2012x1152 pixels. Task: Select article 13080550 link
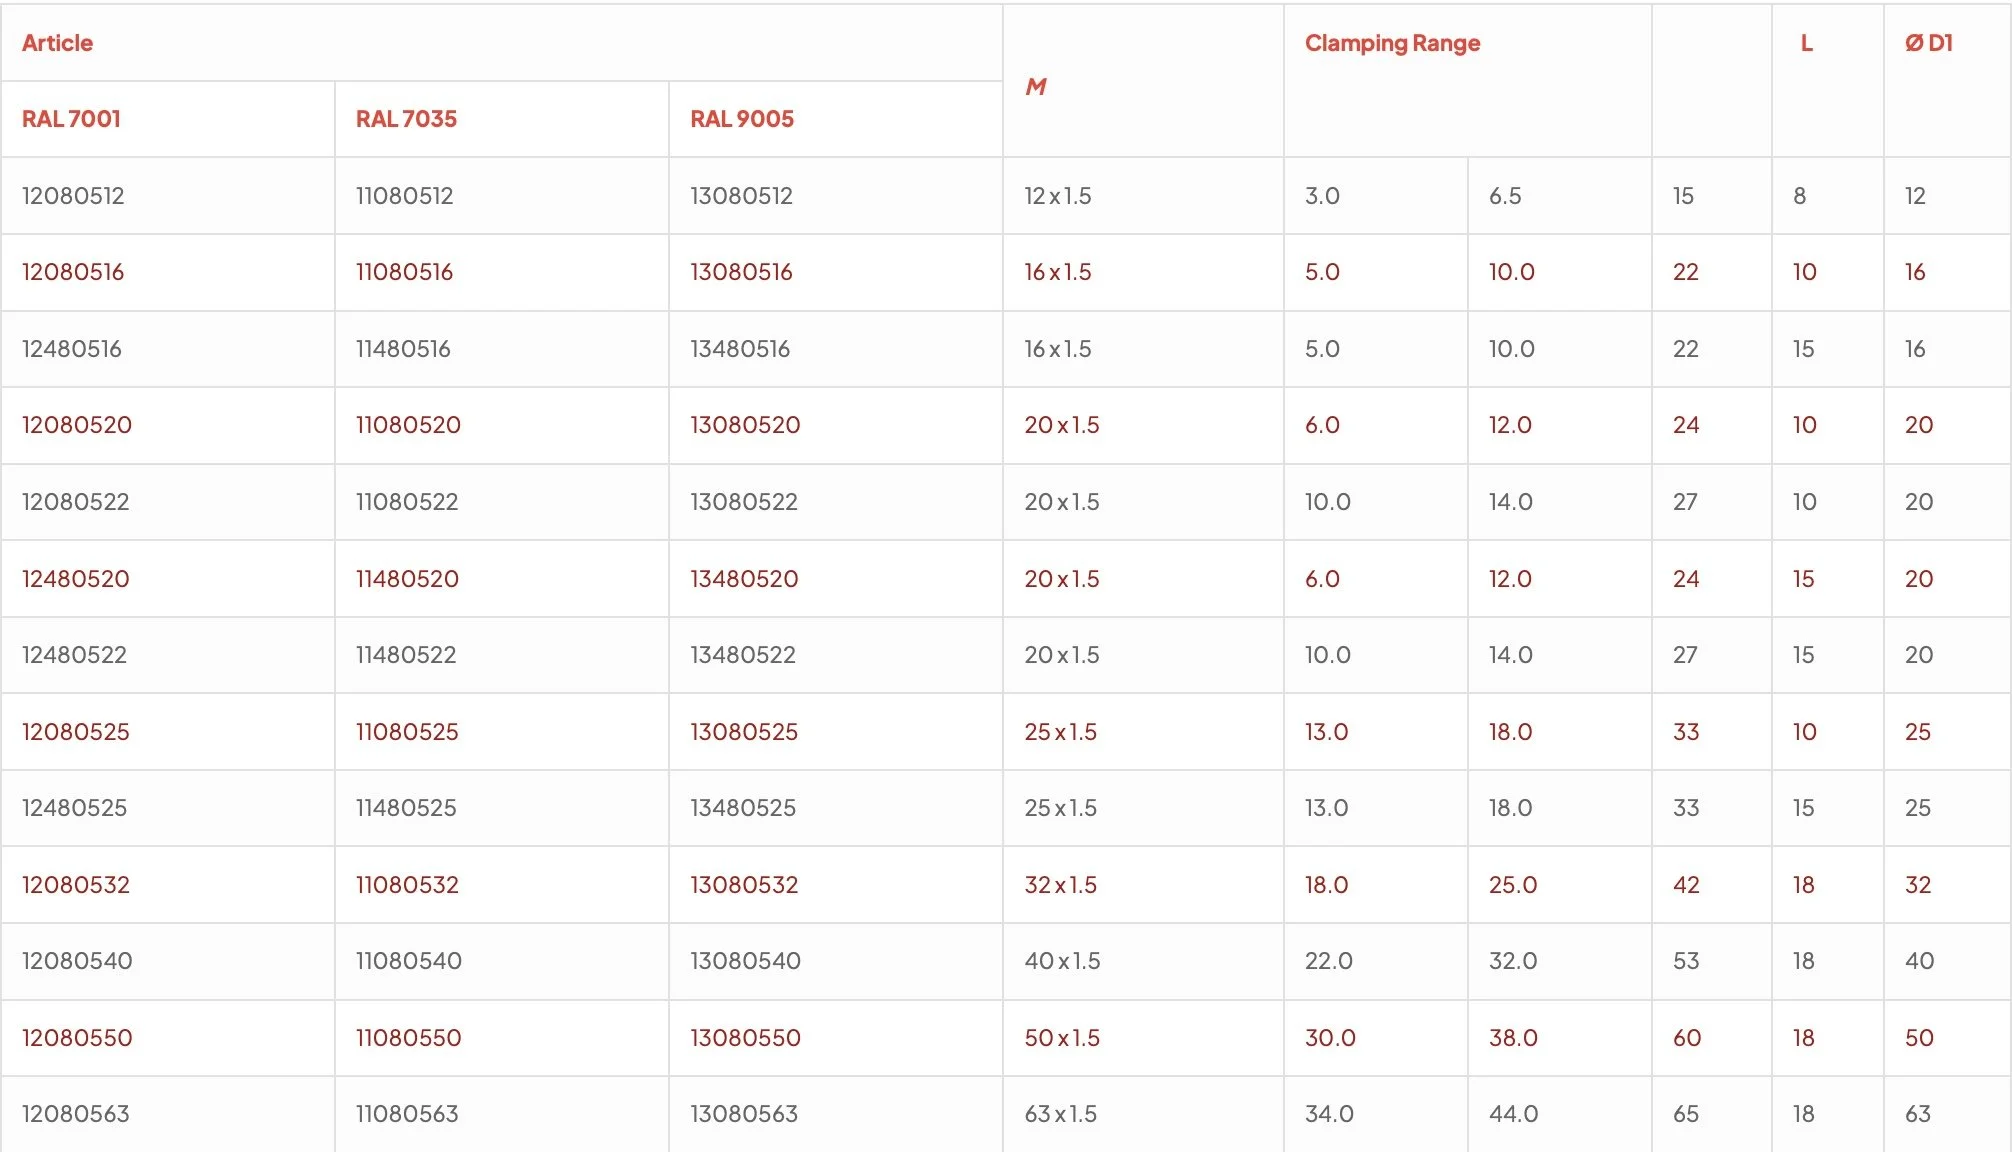pyautogui.click(x=745, y=1038)
